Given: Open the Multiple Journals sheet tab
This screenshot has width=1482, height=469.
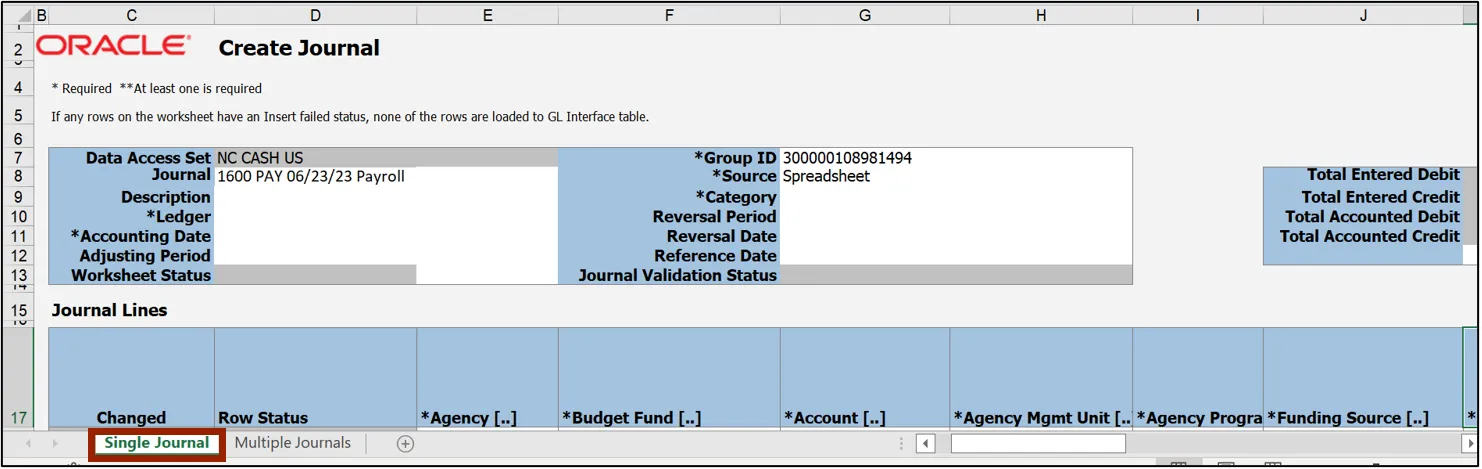Looking at the screenshot, I should pos(293,443).
